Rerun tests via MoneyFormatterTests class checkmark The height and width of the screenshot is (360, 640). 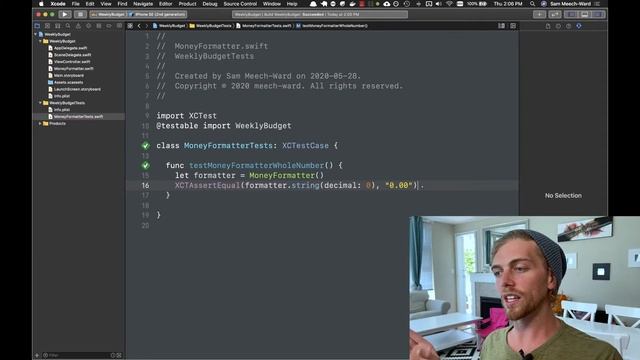(146, 146)
